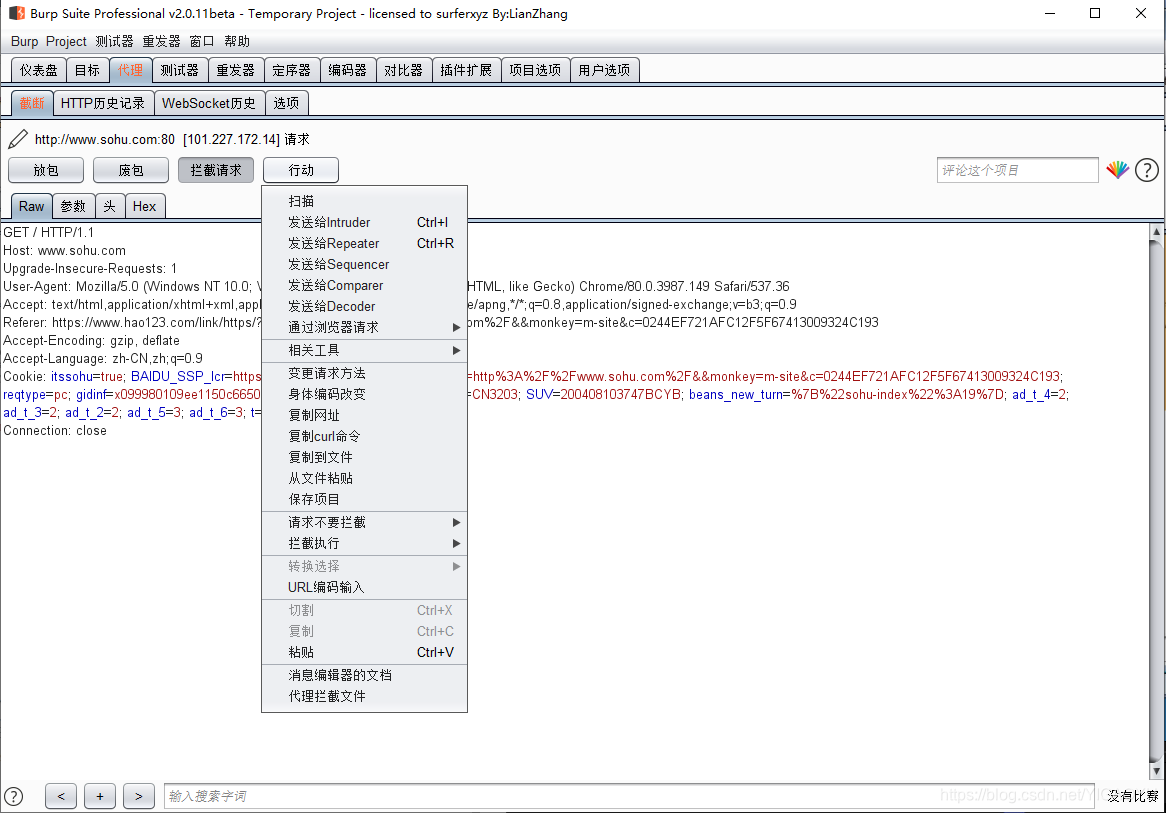1166x813 pixels.
Task: Open the 窗口 window menu
Action: [x=202, y=42]
